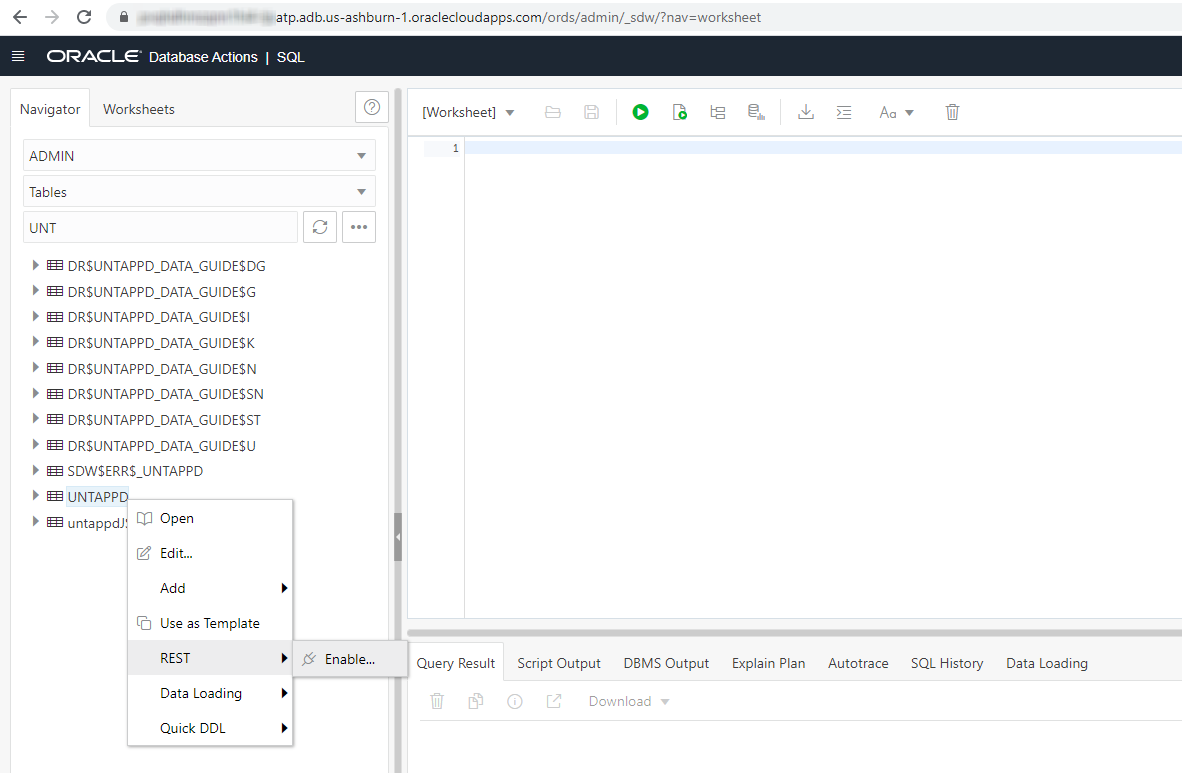Open the Data Loading results tab
The height and width of the screenshot is (773, 1182).
[1046, 663]
